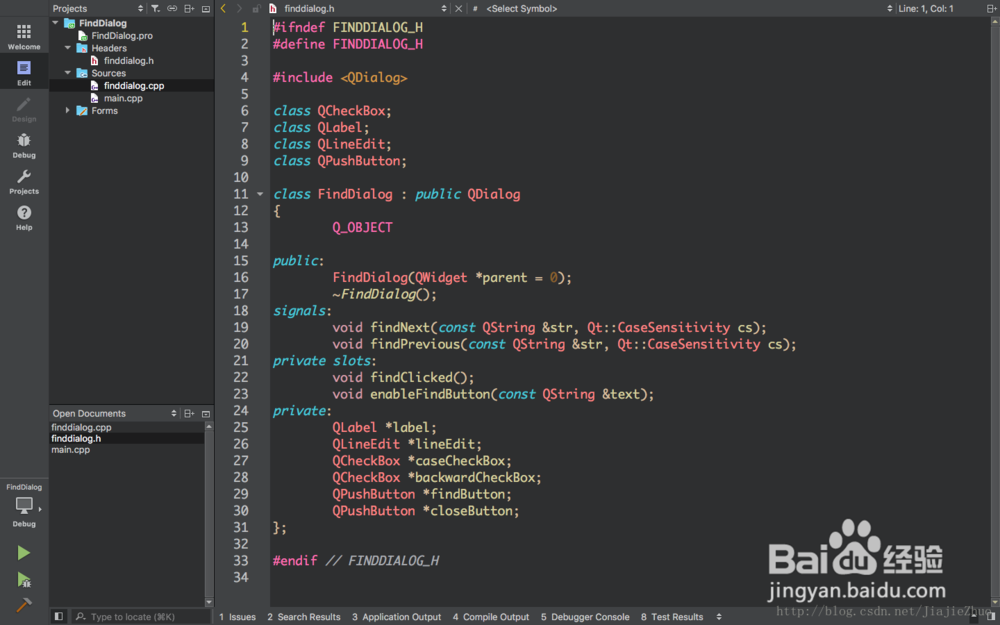Click locator magnifier options icon
The image size is (1000, 625).
[x=81, y=617]
